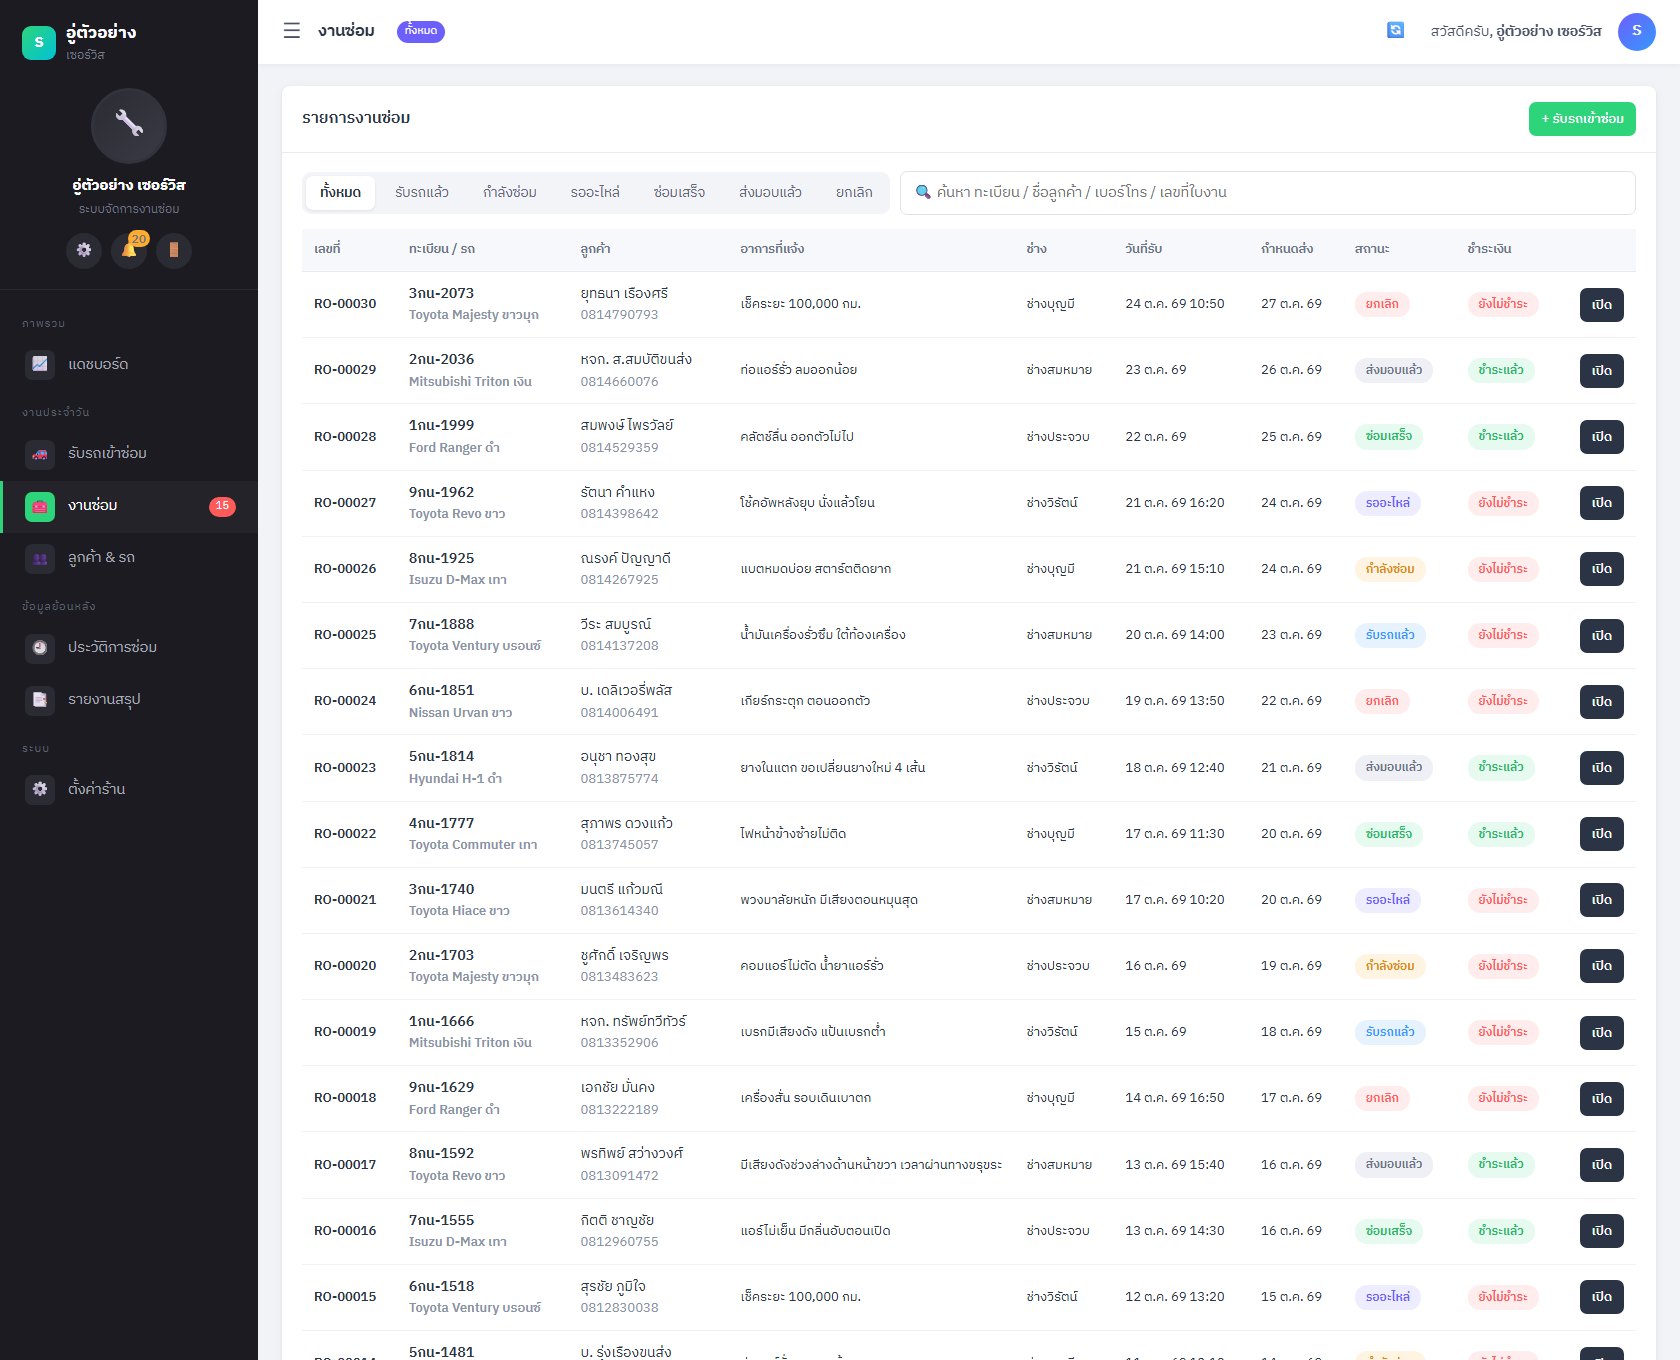Click customer name วีระ สมบูรณ์
This screenshot has height=1360, width=1680.
615,624
